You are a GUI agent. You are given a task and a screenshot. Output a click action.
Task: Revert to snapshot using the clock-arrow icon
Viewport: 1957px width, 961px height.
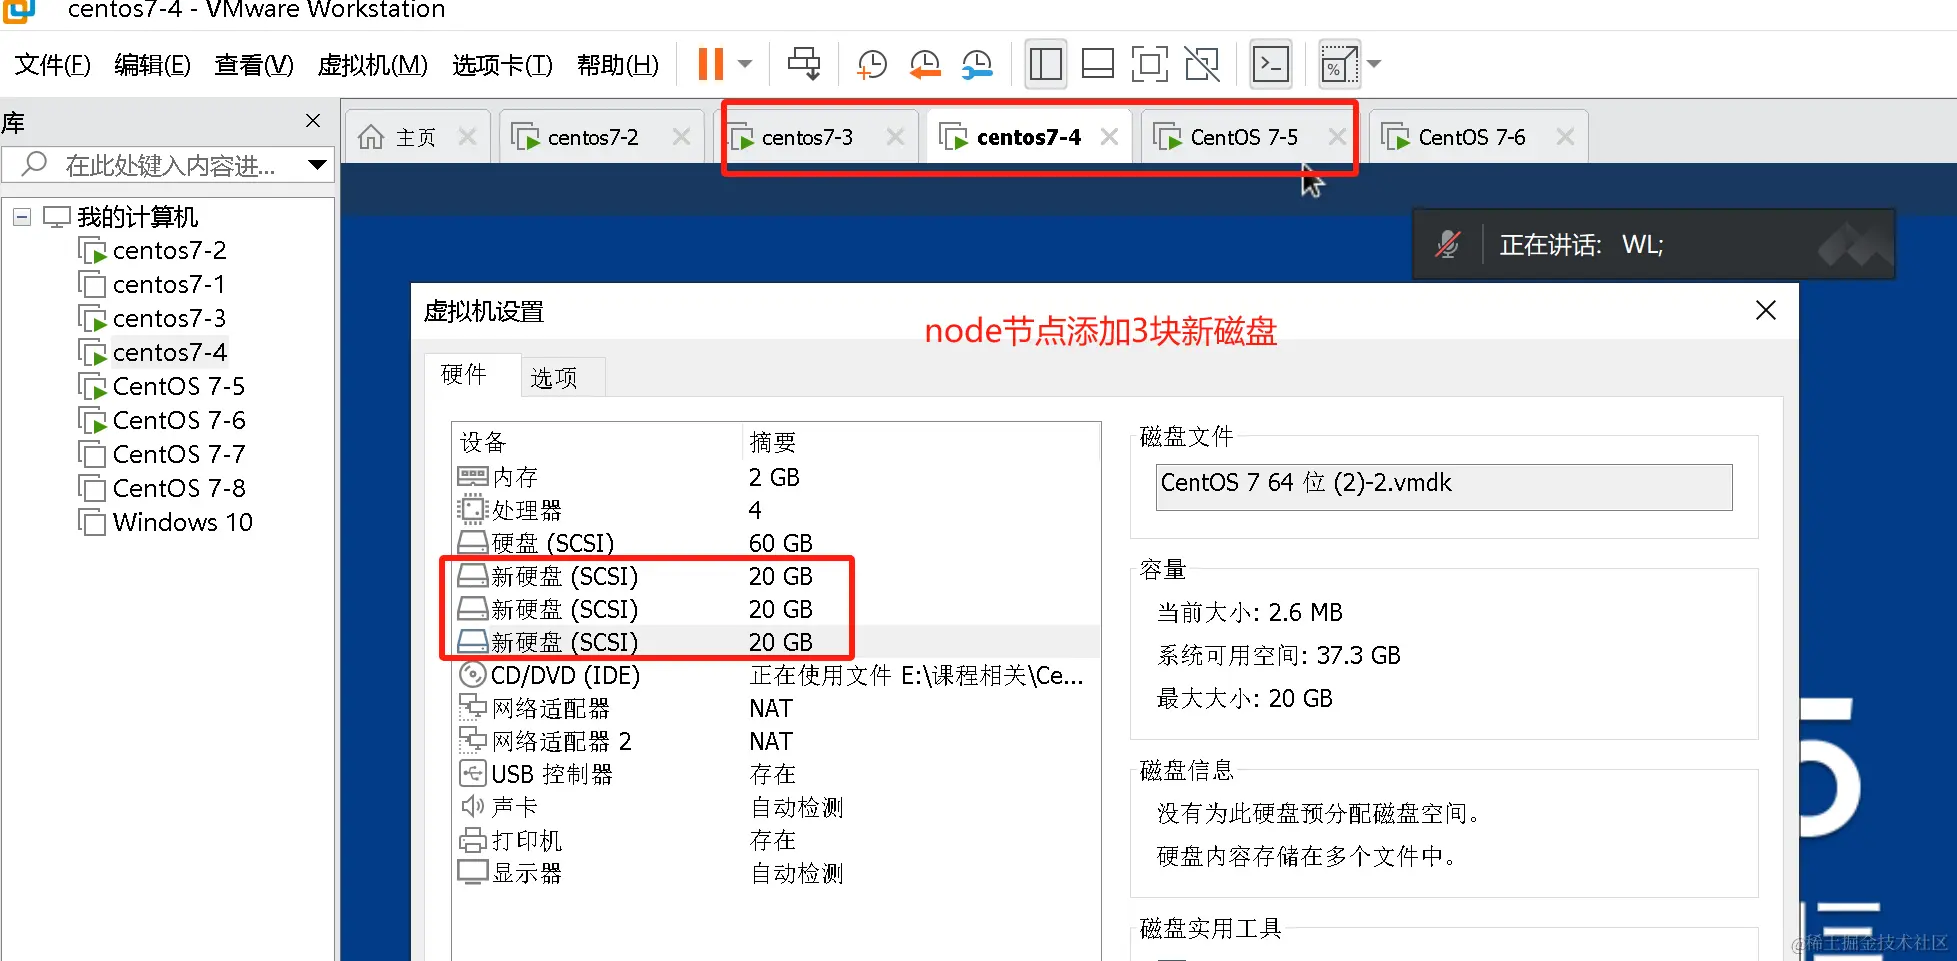tap(925, 64)
